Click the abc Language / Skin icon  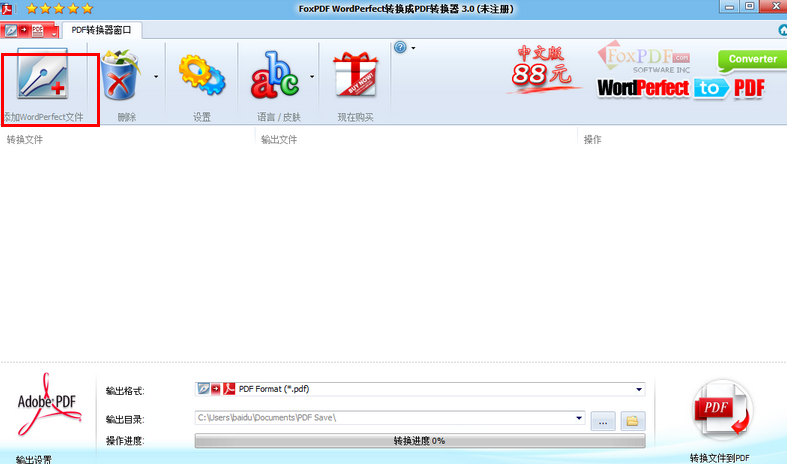(275, 74)
